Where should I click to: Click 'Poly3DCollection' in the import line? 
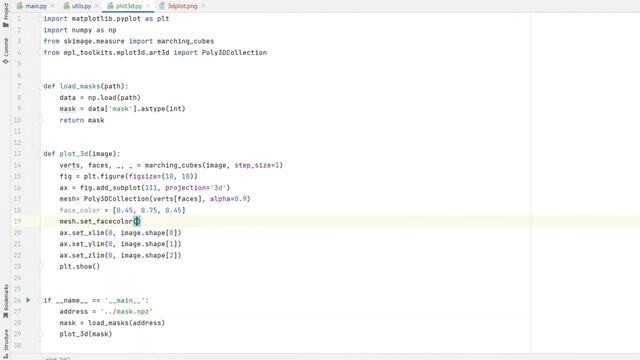click(x=234, y=53)
